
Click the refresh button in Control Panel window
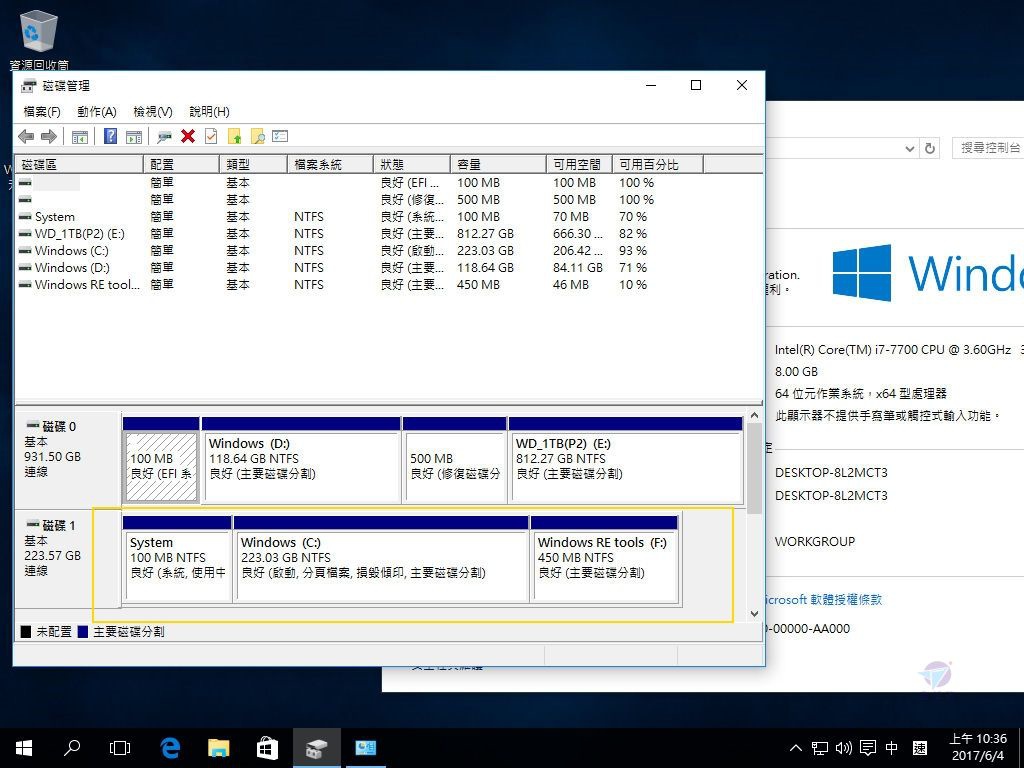tap(930, 148)
